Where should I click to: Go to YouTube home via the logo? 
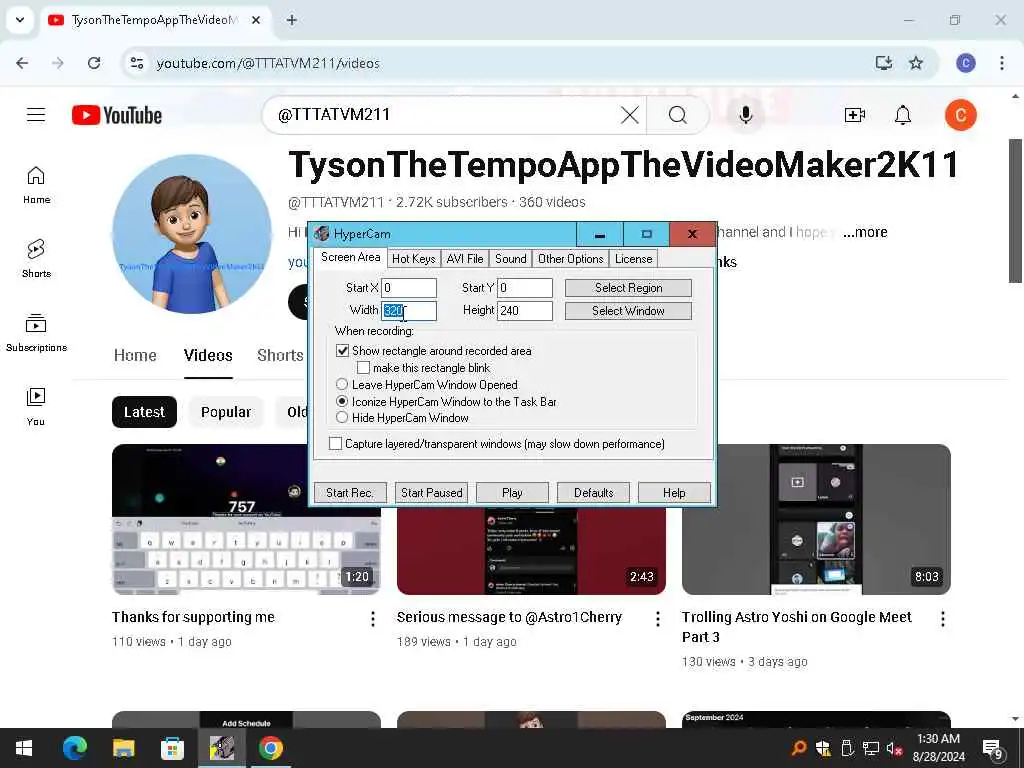point(117,115)
